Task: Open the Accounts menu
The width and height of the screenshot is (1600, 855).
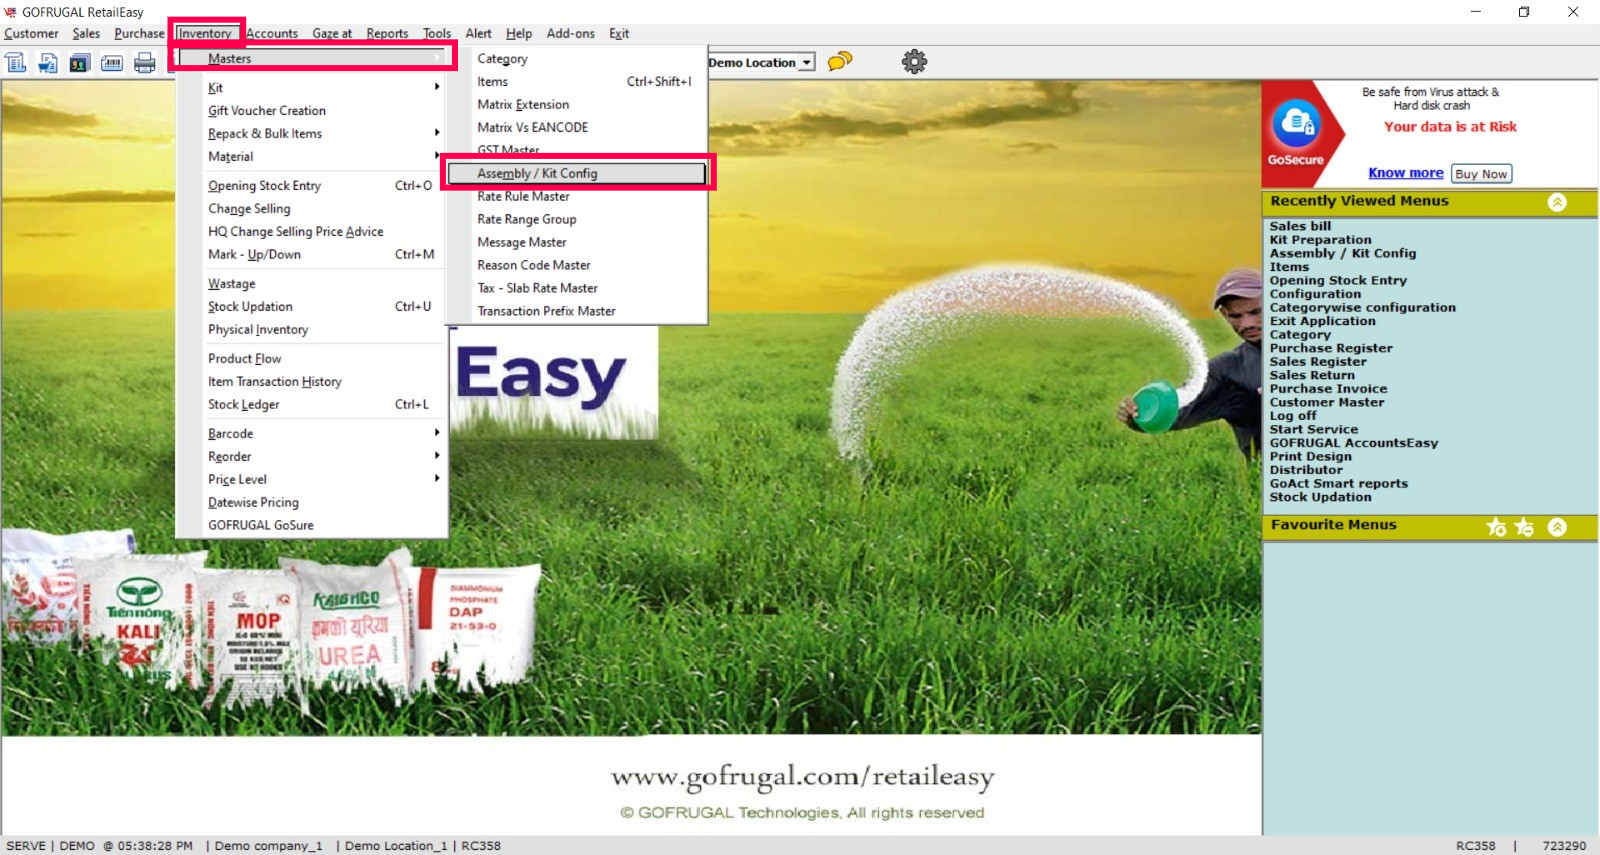Action: tap(272, 33)
